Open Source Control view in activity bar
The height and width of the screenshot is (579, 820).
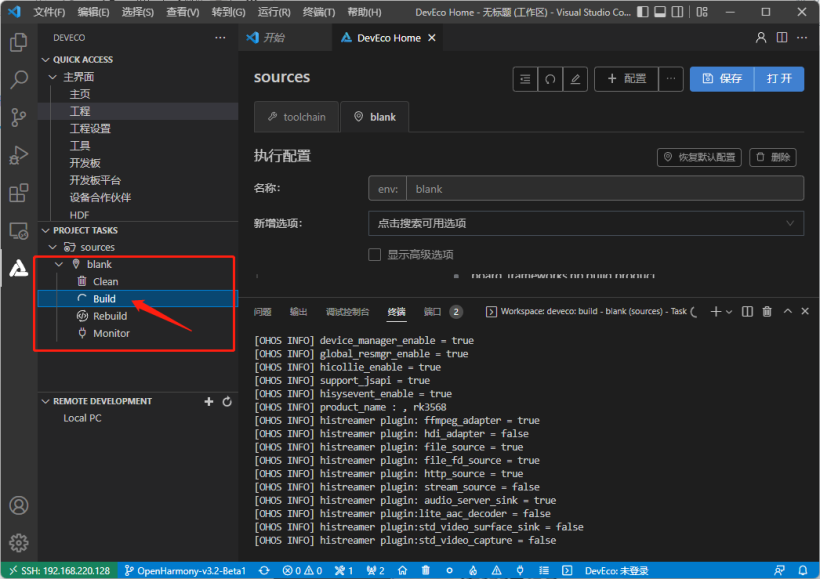18,117
